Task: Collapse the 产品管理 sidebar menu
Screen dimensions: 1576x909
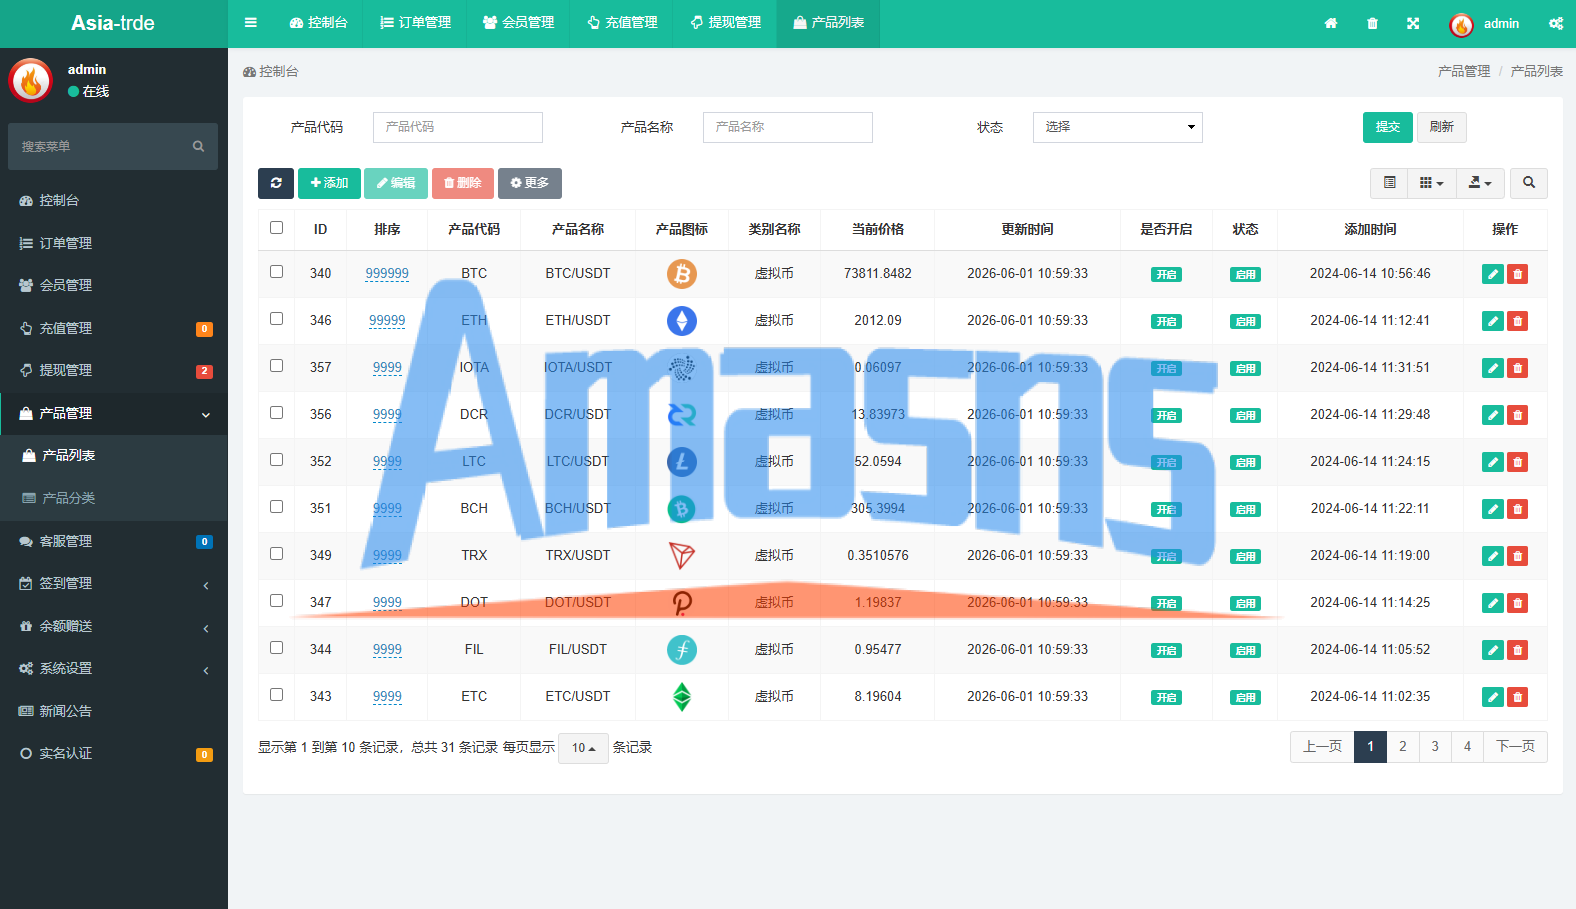Action: coord(114,414)
